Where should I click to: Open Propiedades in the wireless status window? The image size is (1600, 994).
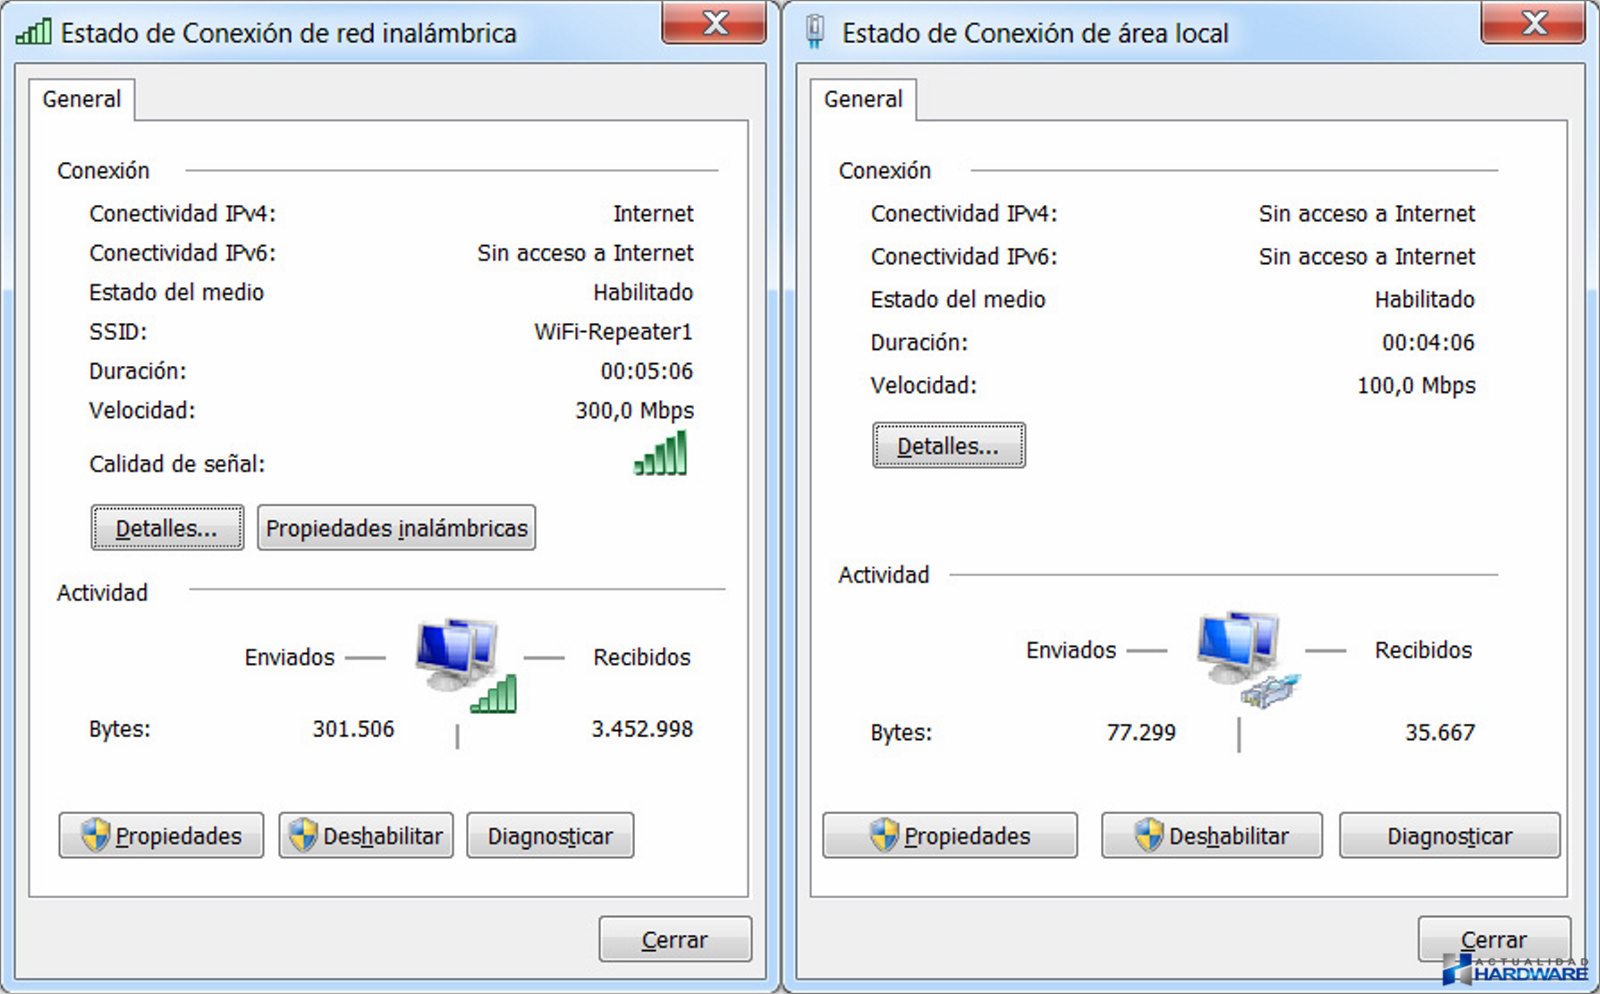coord(161,836)
